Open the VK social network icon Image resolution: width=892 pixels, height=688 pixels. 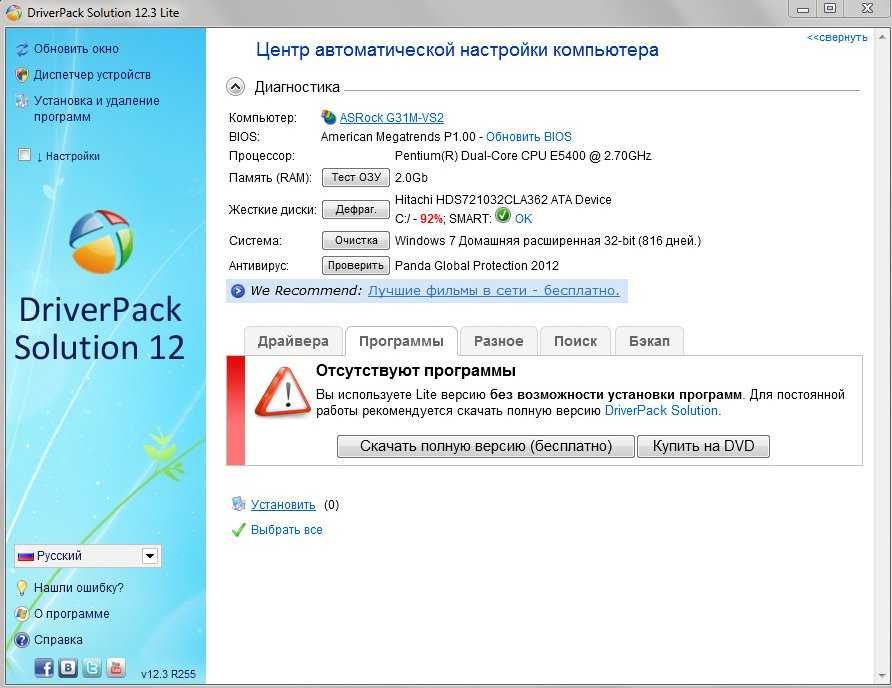pyautogui.click(x=68, y=668)
